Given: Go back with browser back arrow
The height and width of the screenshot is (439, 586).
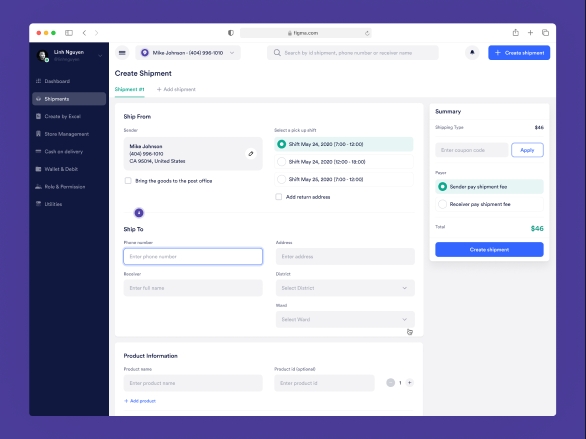Looking at the screenshot, I should click(x=84, y=33).
